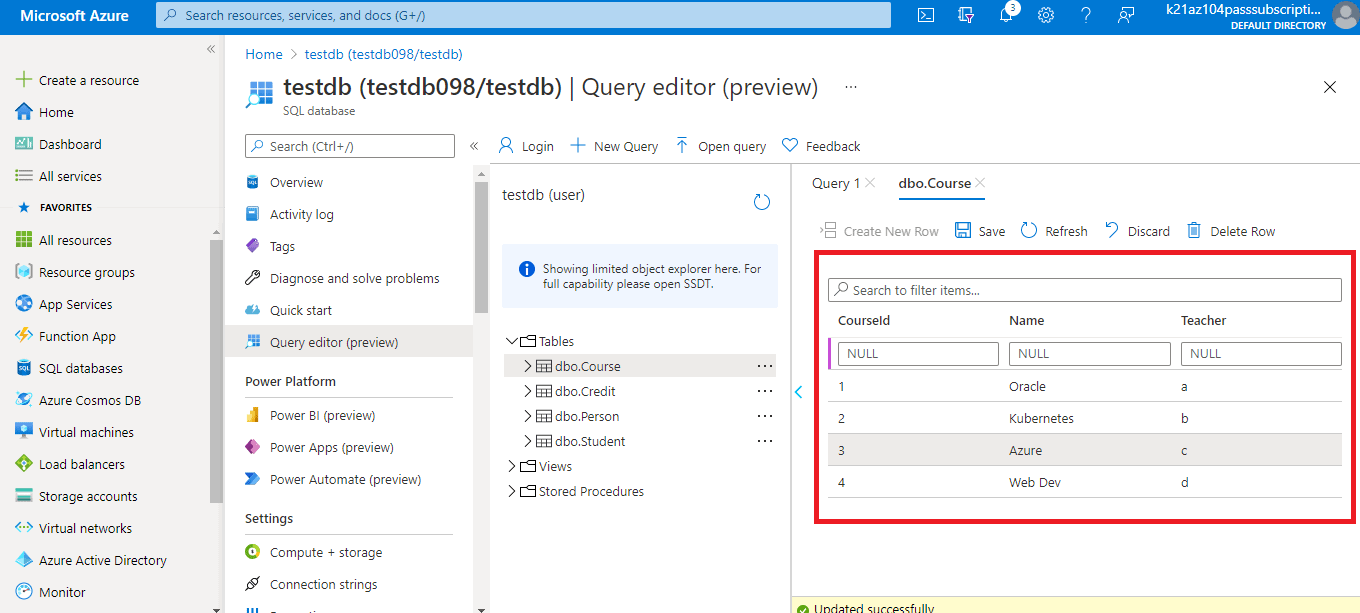Click the Delete Row trash button
The height and width of the screenshot is (613, 1360).
pos(1231,231)
